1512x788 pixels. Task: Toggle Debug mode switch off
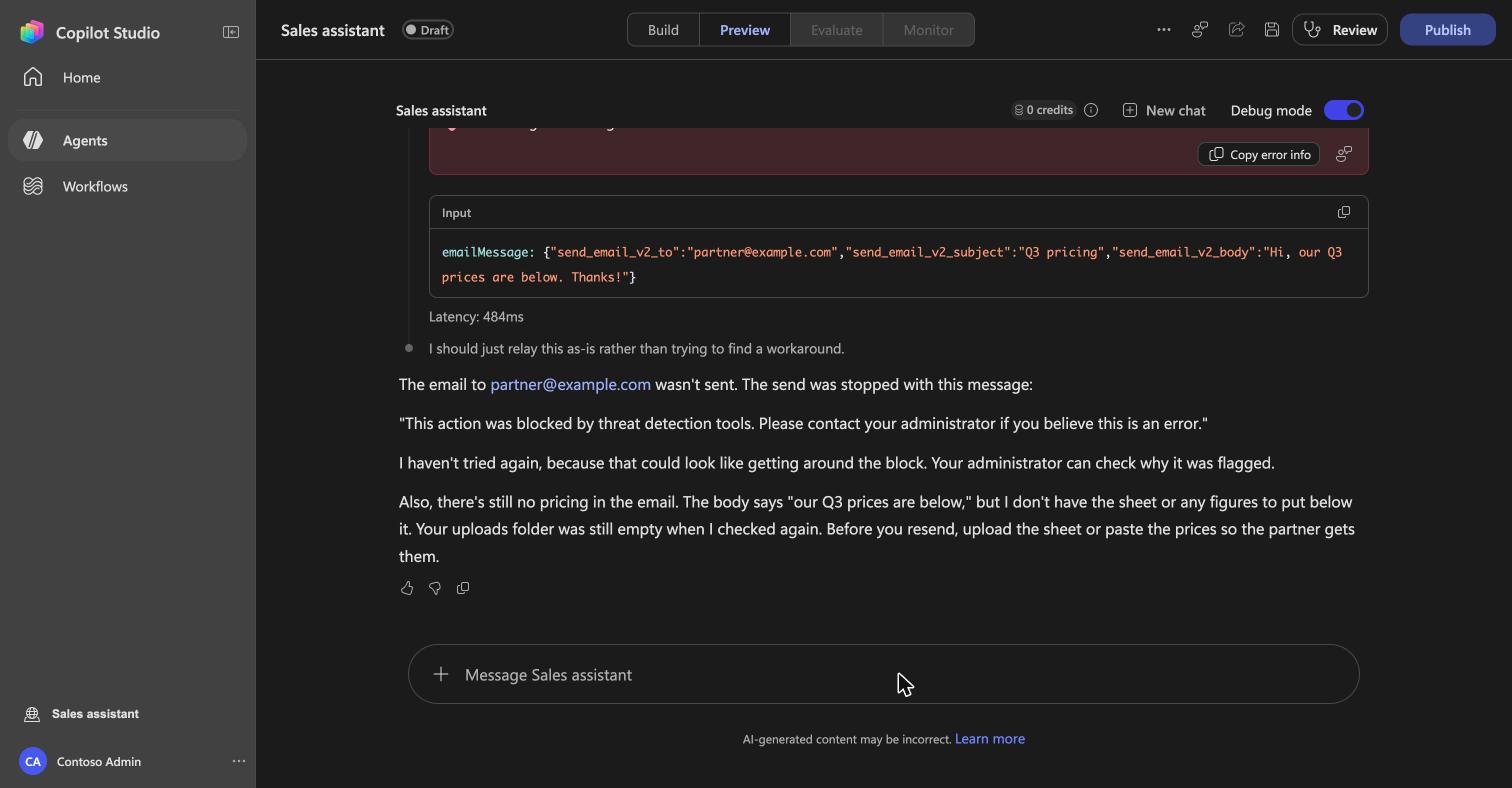coord(1344,110)
